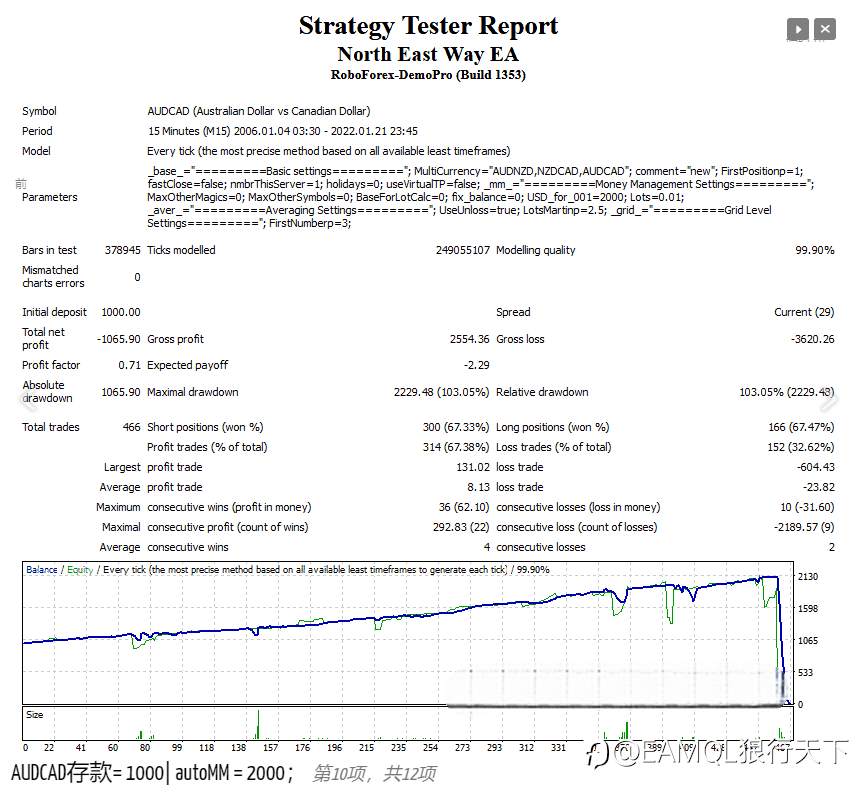The image size is (858, 800).
Task: Click the modelling quality value '99.90%' in table
Action: coord(815,250)
